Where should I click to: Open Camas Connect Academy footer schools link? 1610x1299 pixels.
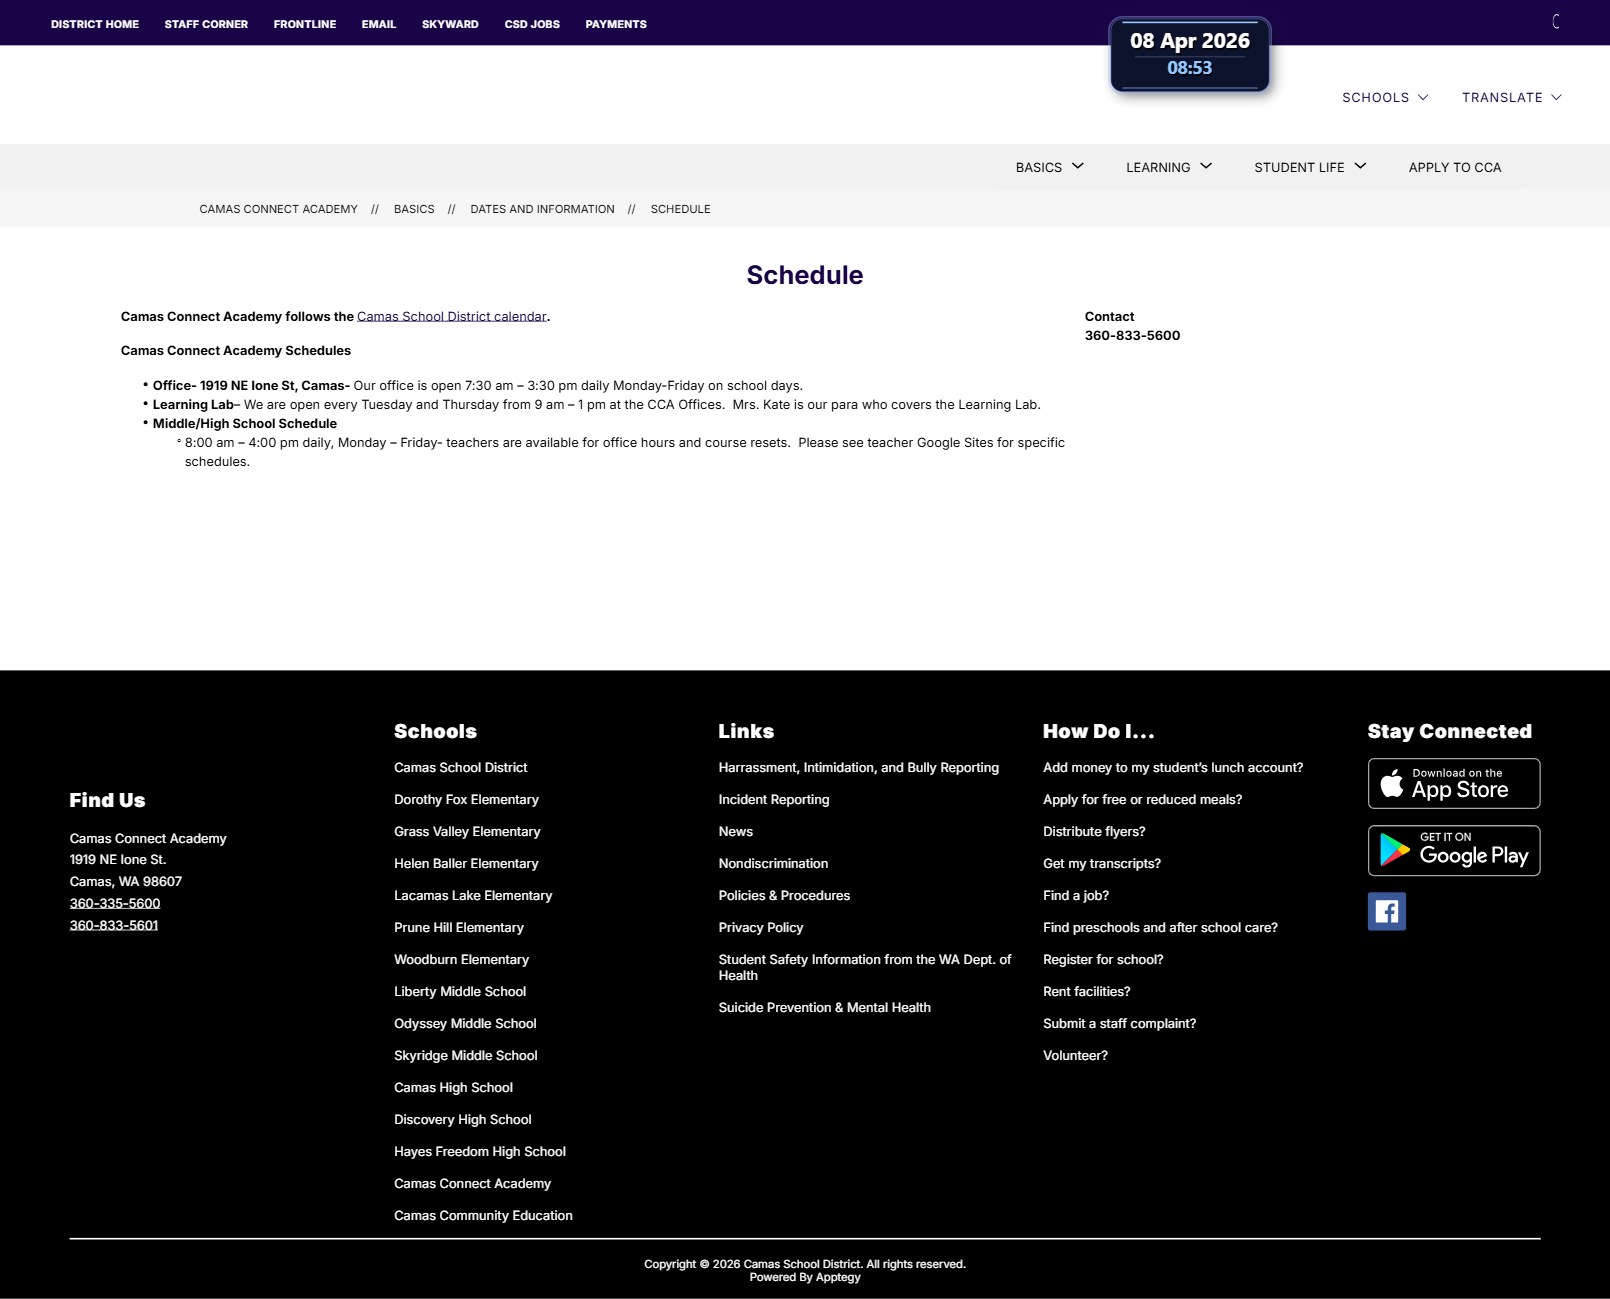pyautogui.click(x=472, y=1183)
